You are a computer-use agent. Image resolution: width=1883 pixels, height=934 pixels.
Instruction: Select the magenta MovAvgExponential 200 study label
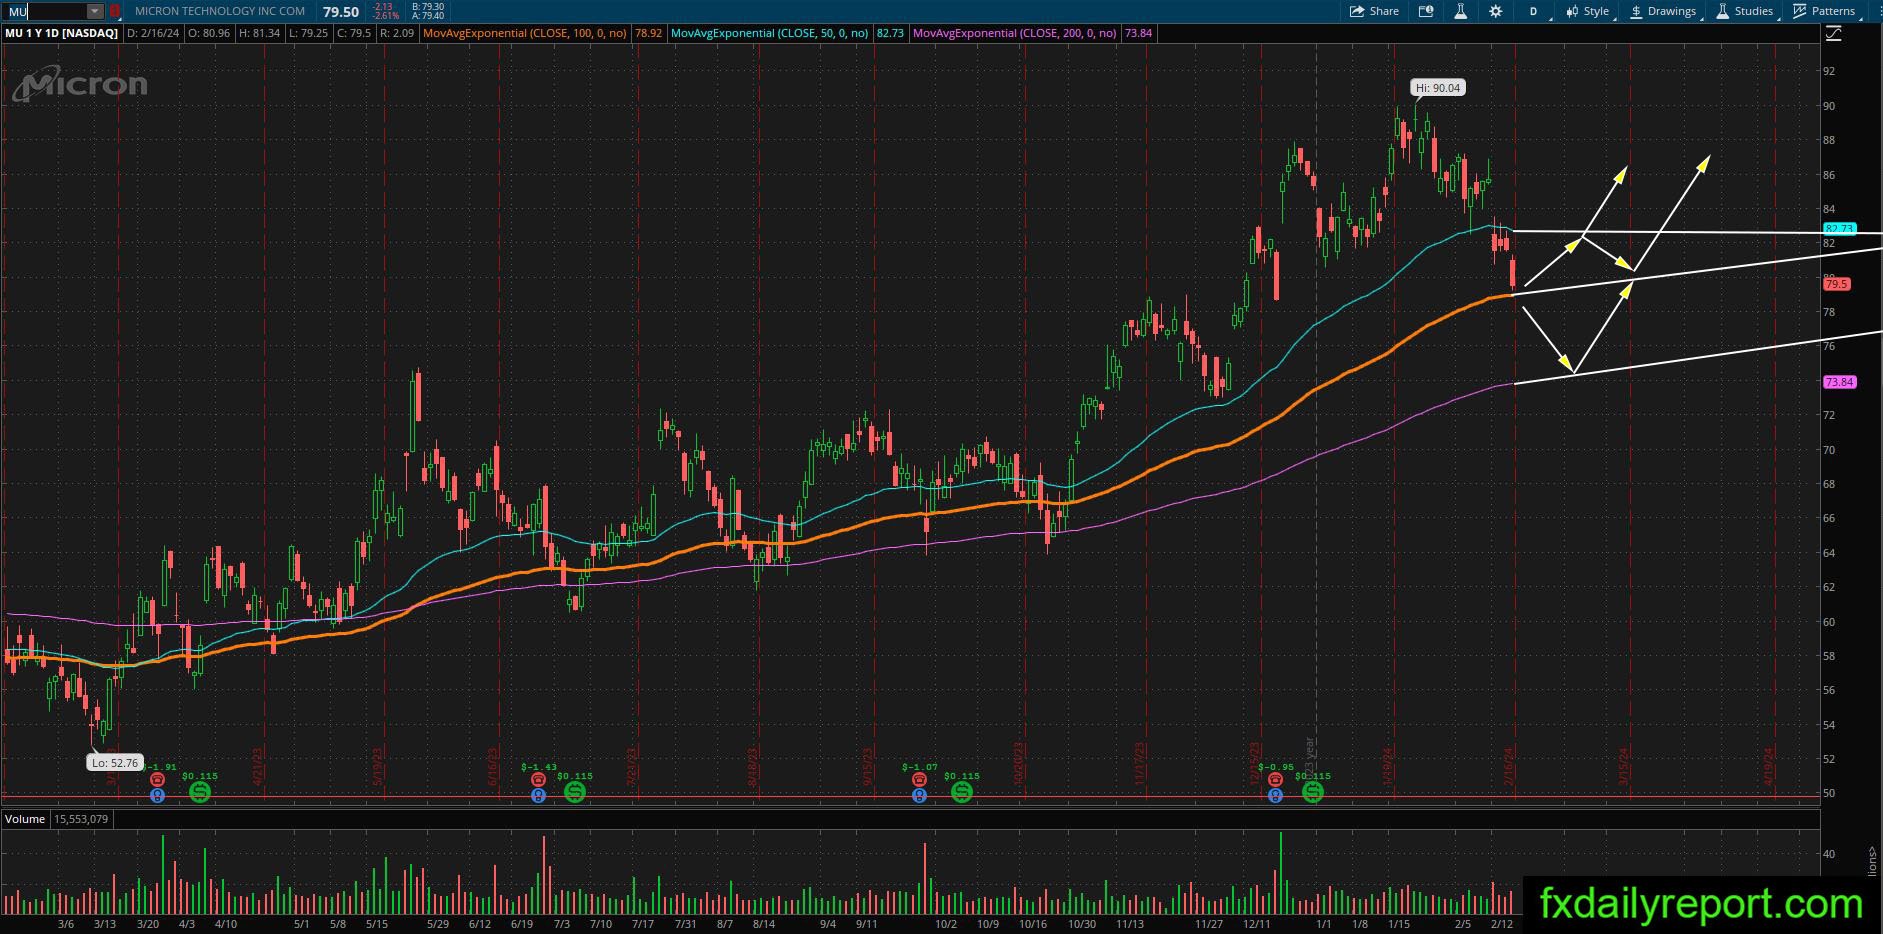[x=1015, y=33]
